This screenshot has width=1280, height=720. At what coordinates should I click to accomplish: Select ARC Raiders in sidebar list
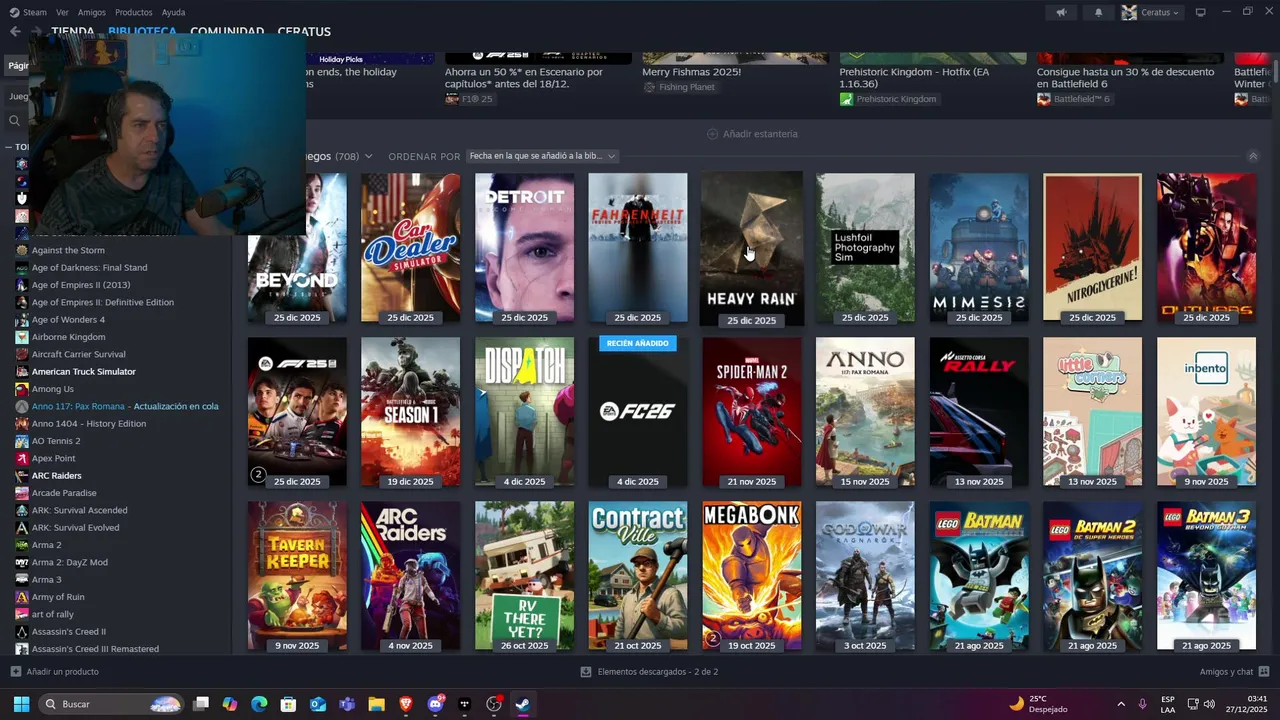point(56,475)
